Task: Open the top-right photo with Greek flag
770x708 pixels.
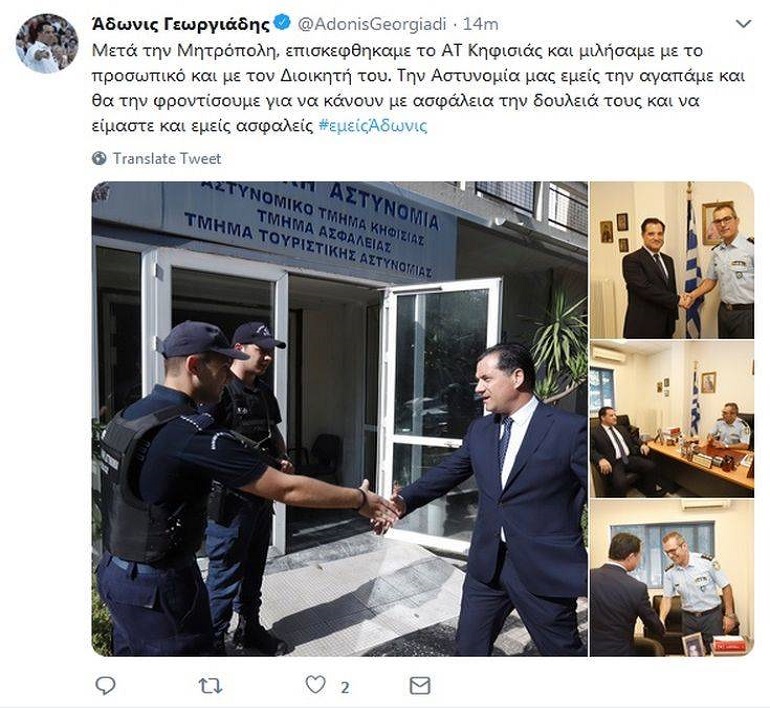Action: 672,260
